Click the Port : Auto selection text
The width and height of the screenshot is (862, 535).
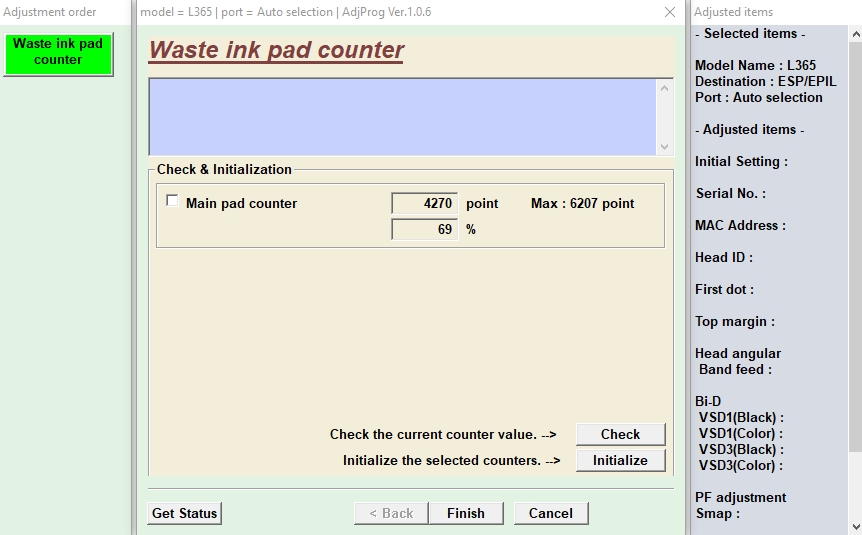759,97
